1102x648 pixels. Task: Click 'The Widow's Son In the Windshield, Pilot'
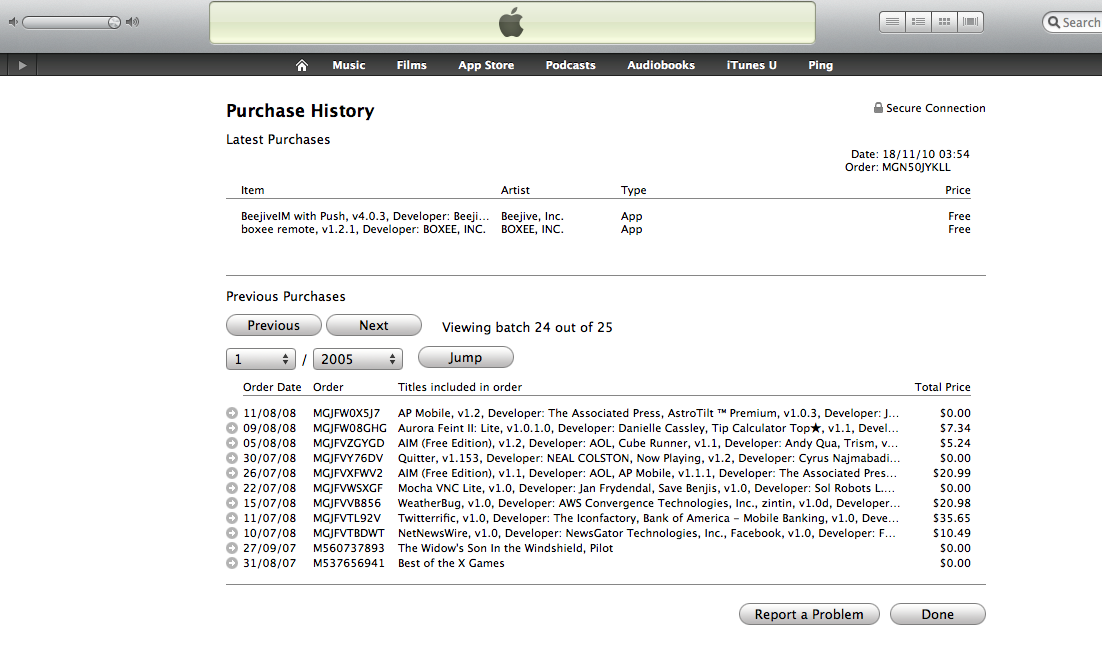[505, 548]
